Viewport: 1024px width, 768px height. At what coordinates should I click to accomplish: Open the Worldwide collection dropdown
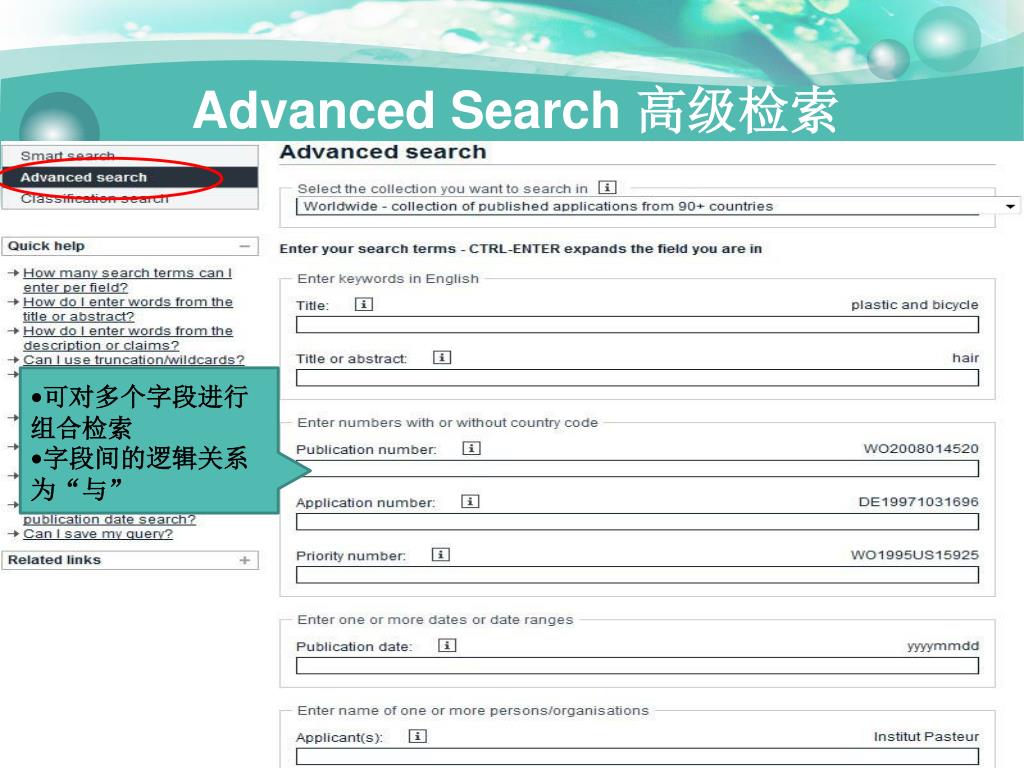656,206
